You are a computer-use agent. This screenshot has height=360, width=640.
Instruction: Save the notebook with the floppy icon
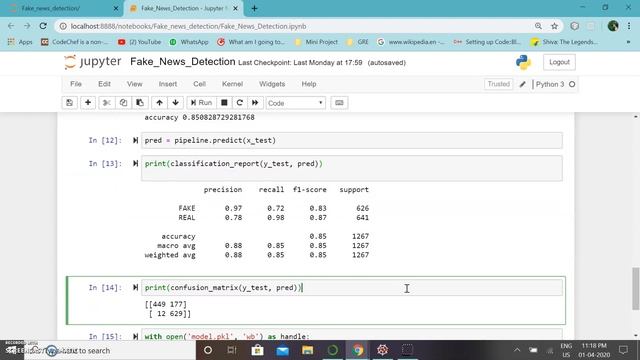[69, 103]
